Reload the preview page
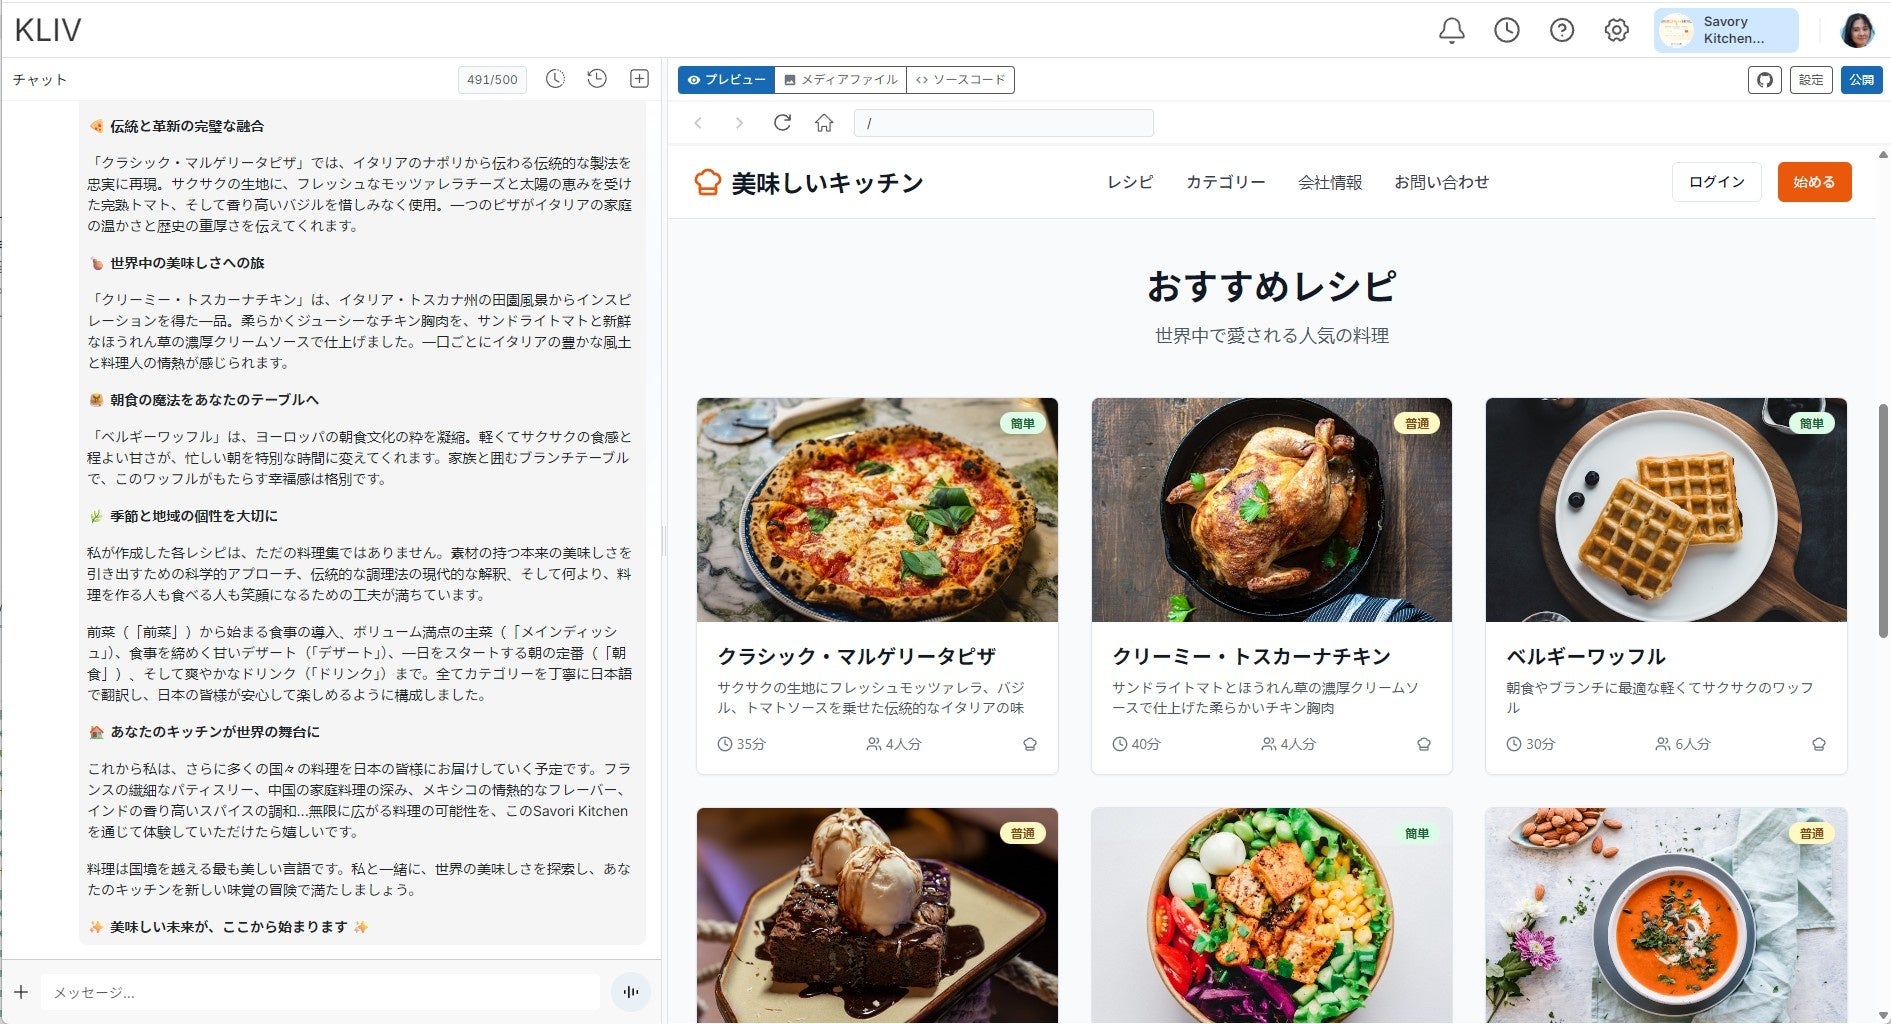 (782, 123)
